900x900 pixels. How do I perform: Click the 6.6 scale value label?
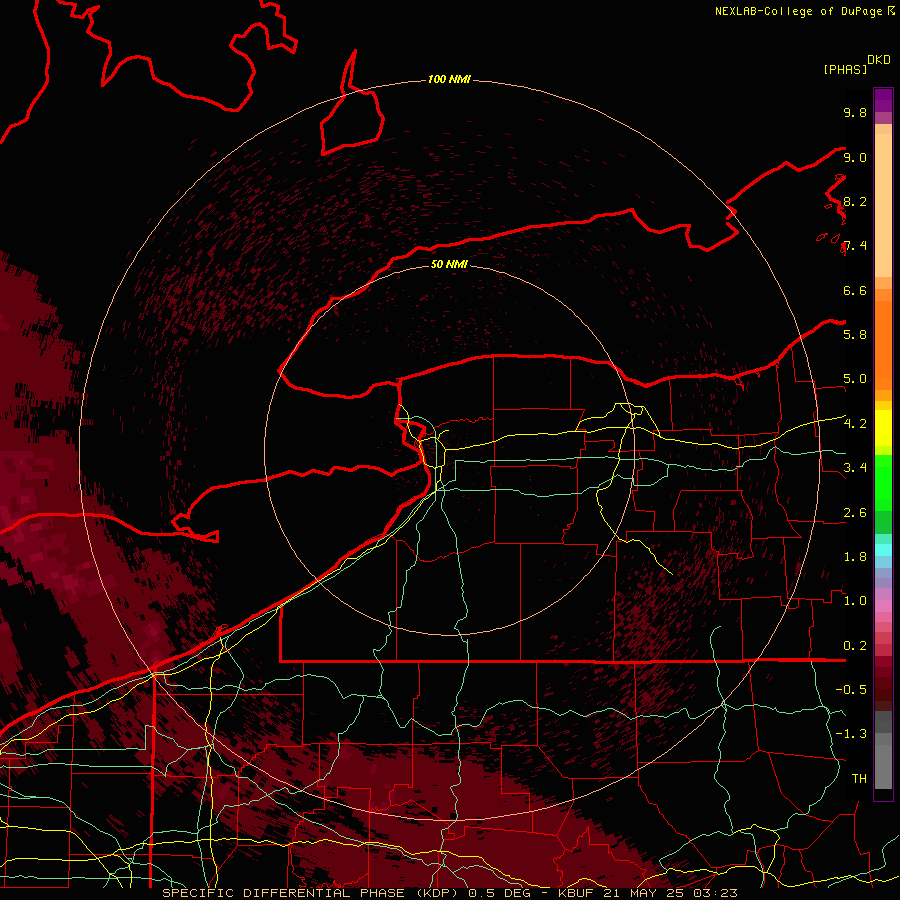[855, 290]
